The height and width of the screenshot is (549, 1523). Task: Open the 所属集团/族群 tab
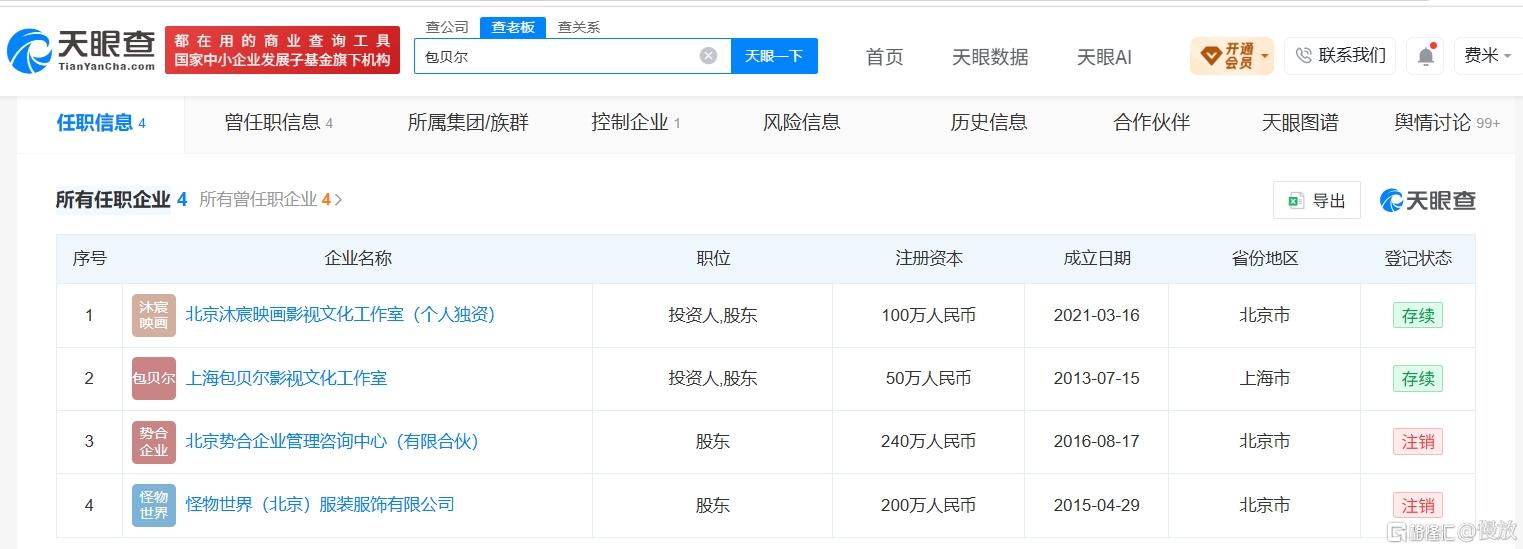click(468, 123)
